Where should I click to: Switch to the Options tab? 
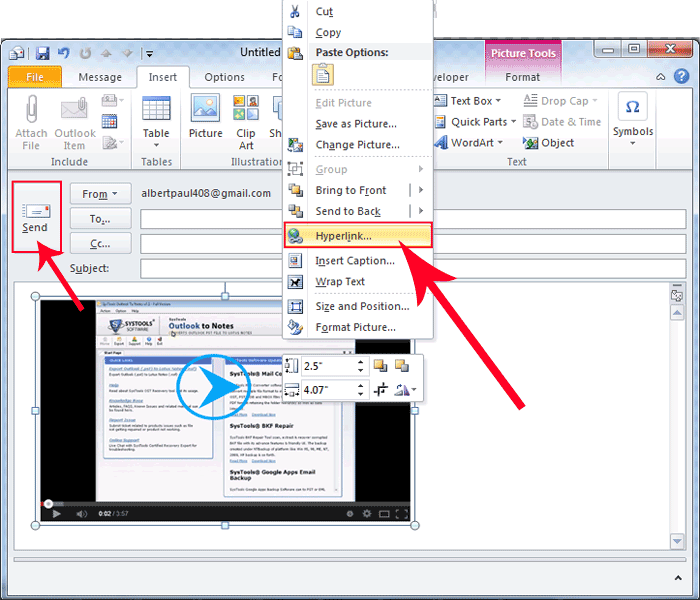pyautogui.click(x=224, y=77)
